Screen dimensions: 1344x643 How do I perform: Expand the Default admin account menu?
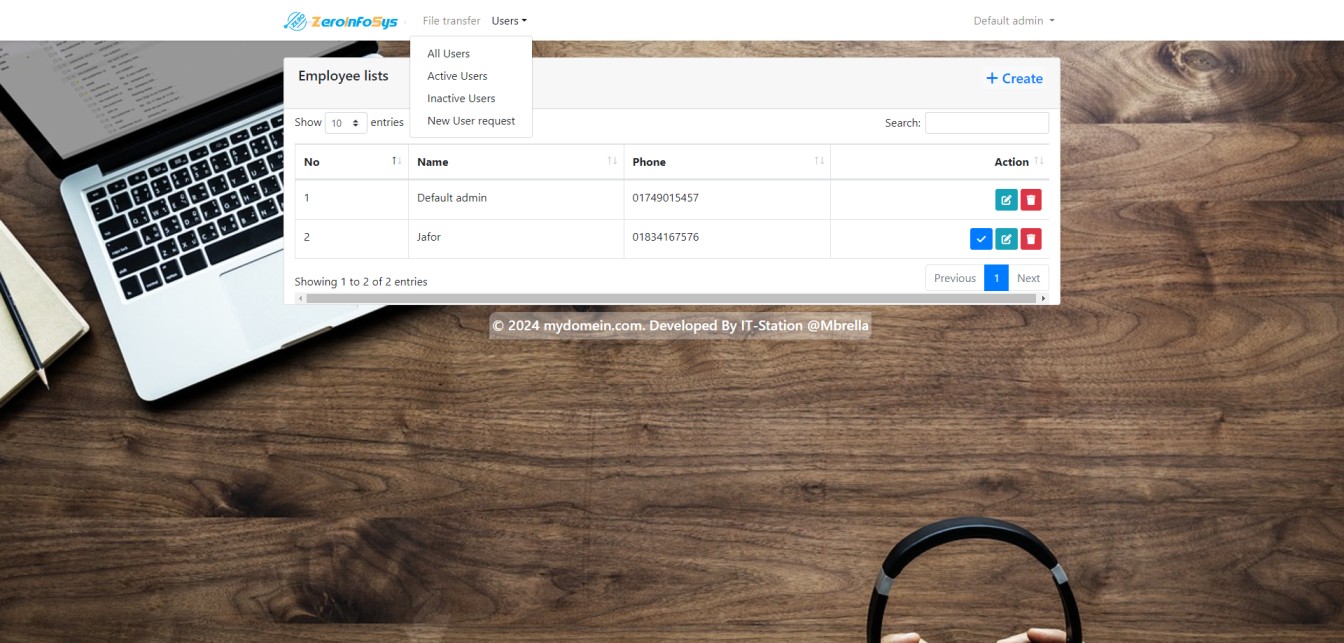[x=1014, y=21]
